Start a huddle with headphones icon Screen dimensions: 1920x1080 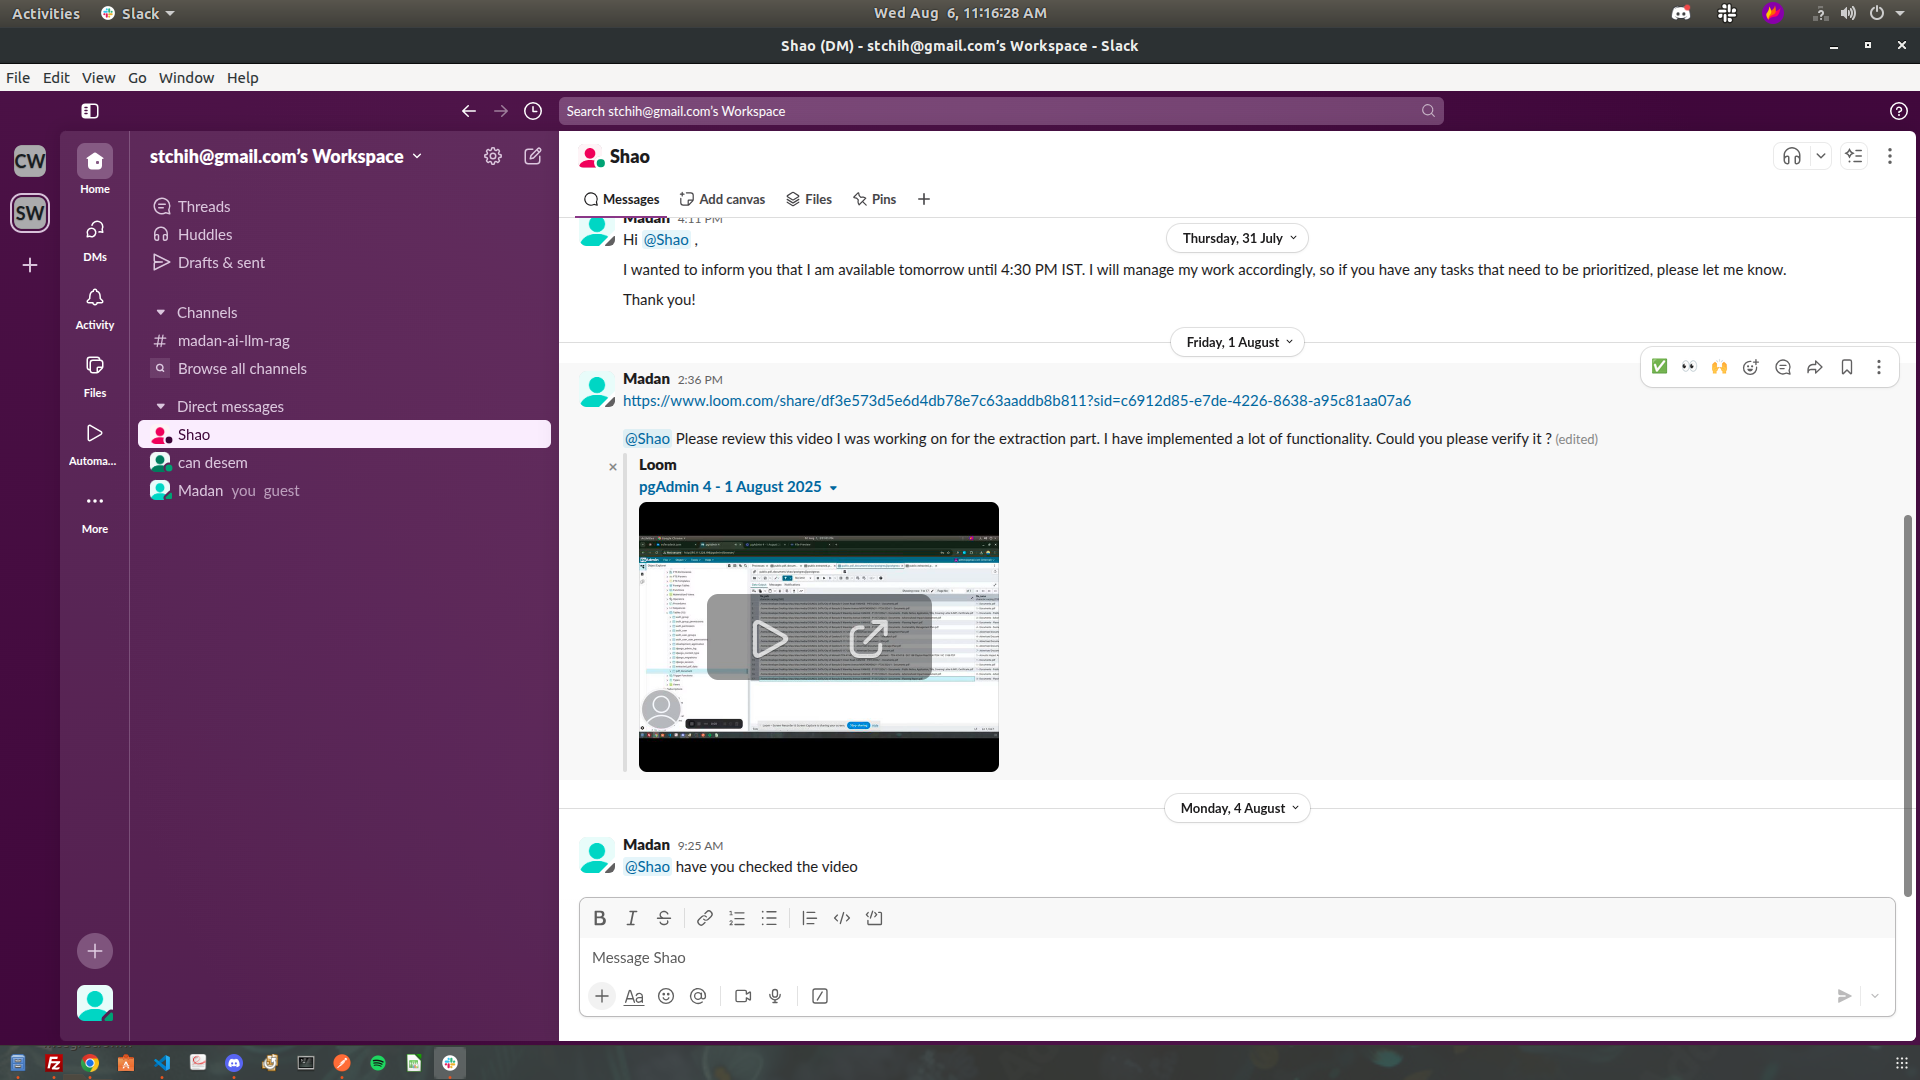(1791, 156)
